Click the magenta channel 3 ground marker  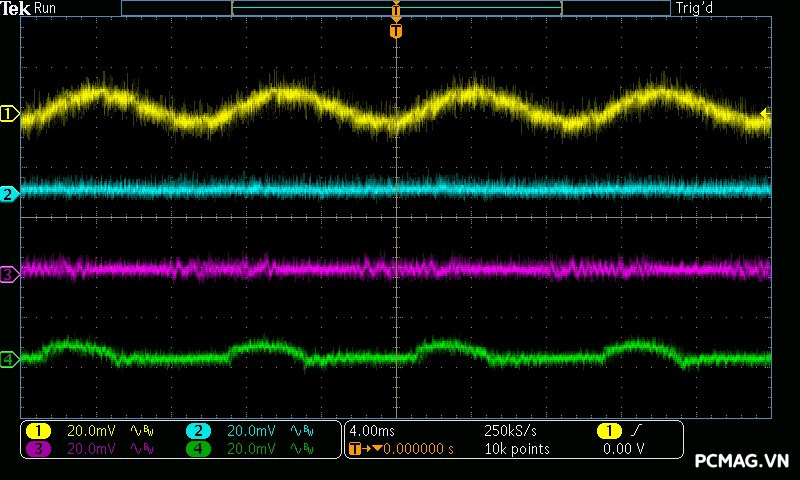[x=9, y=273]
